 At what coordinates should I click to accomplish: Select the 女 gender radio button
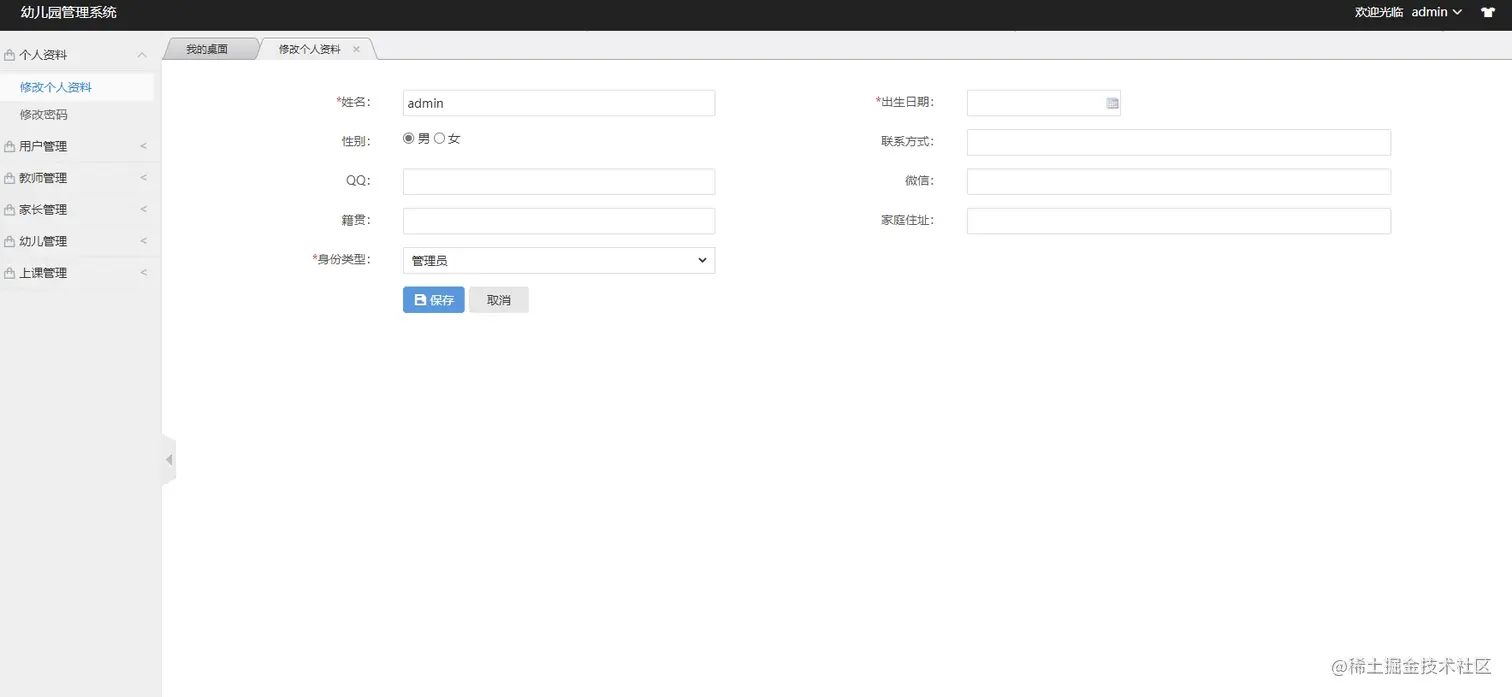click(x=439, y=138)
